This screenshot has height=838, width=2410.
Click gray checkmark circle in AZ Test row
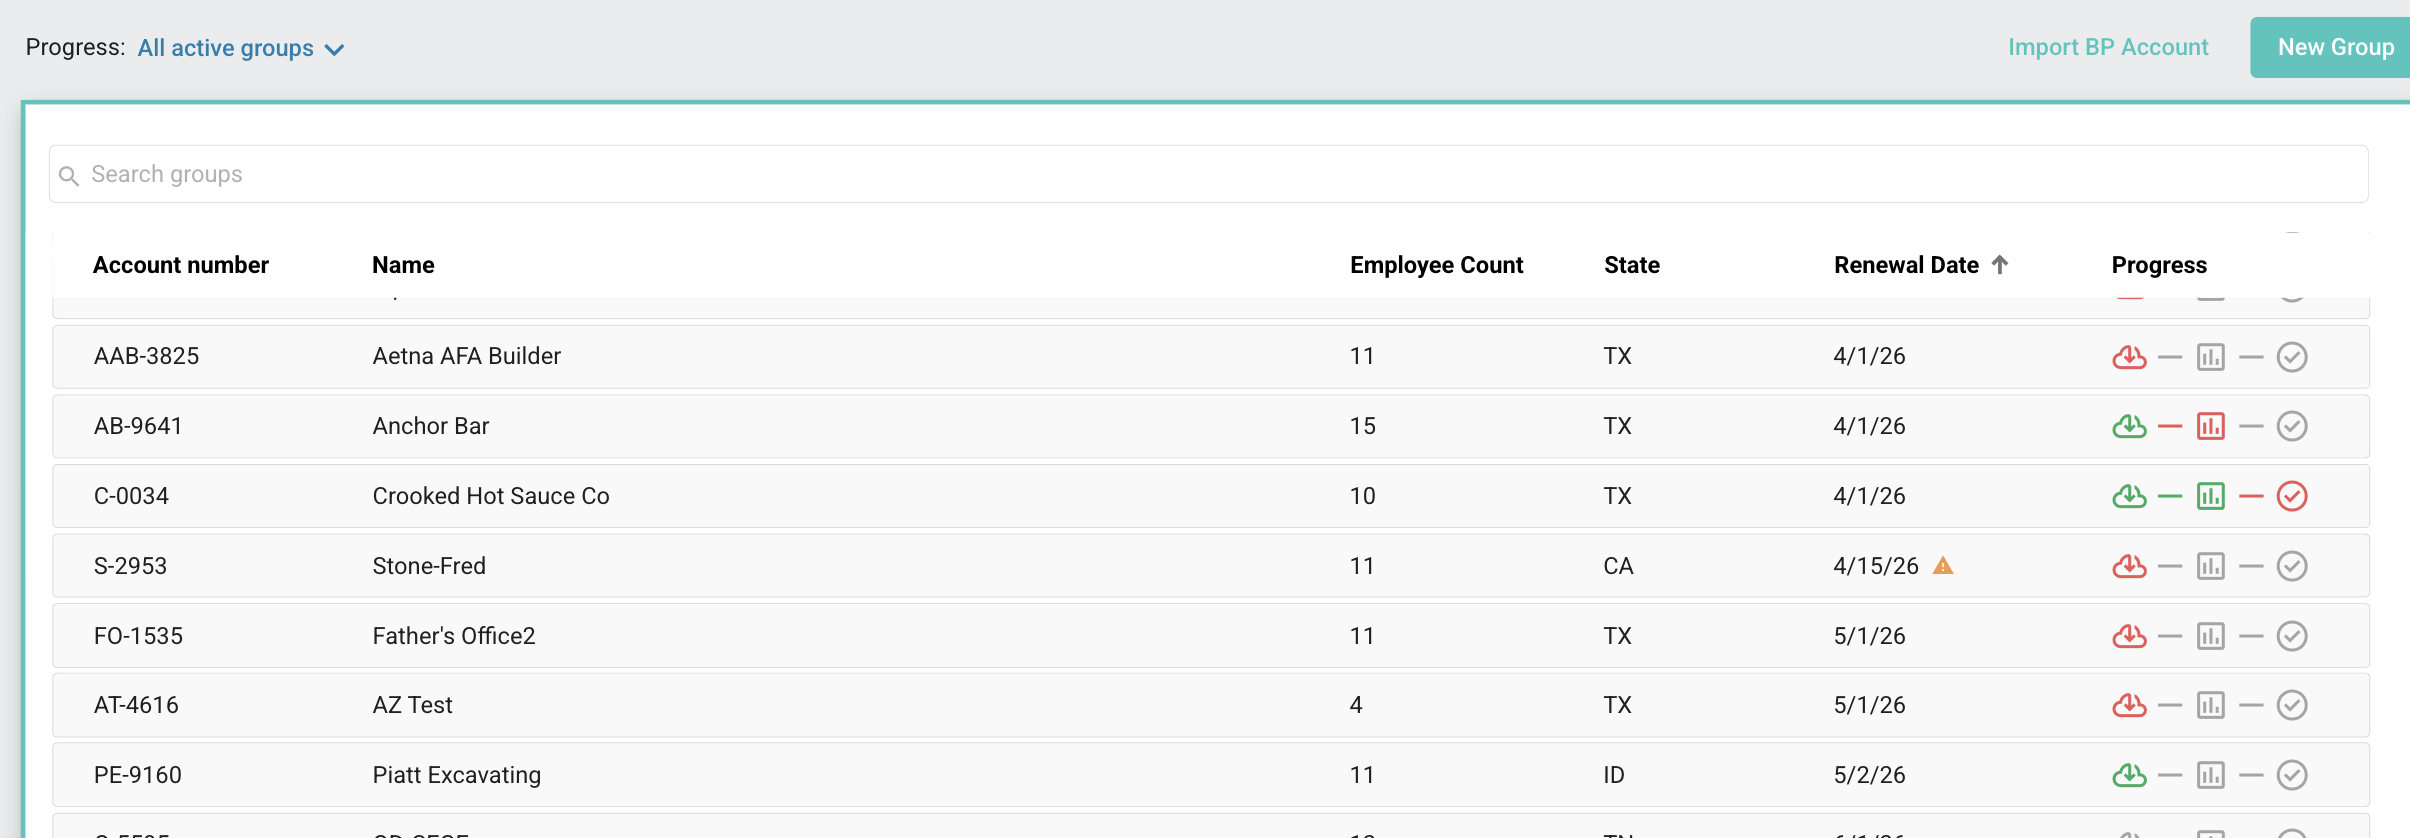tap(2291, 705)
